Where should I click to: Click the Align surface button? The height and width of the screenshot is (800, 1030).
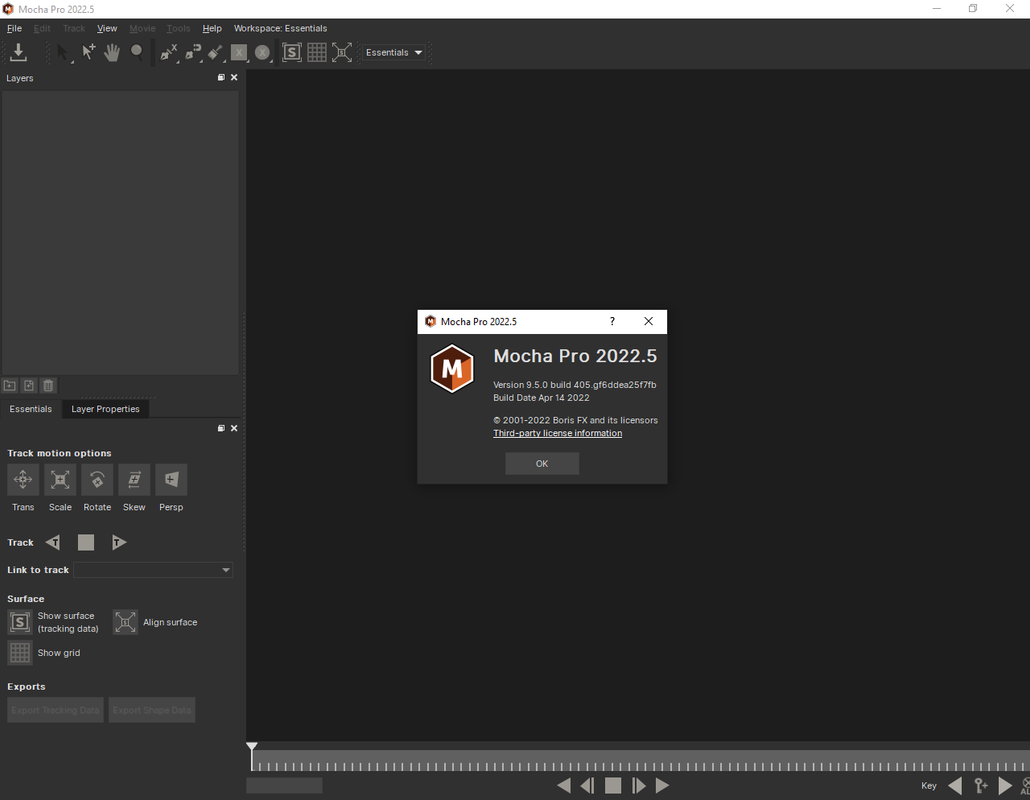(125, 622)
